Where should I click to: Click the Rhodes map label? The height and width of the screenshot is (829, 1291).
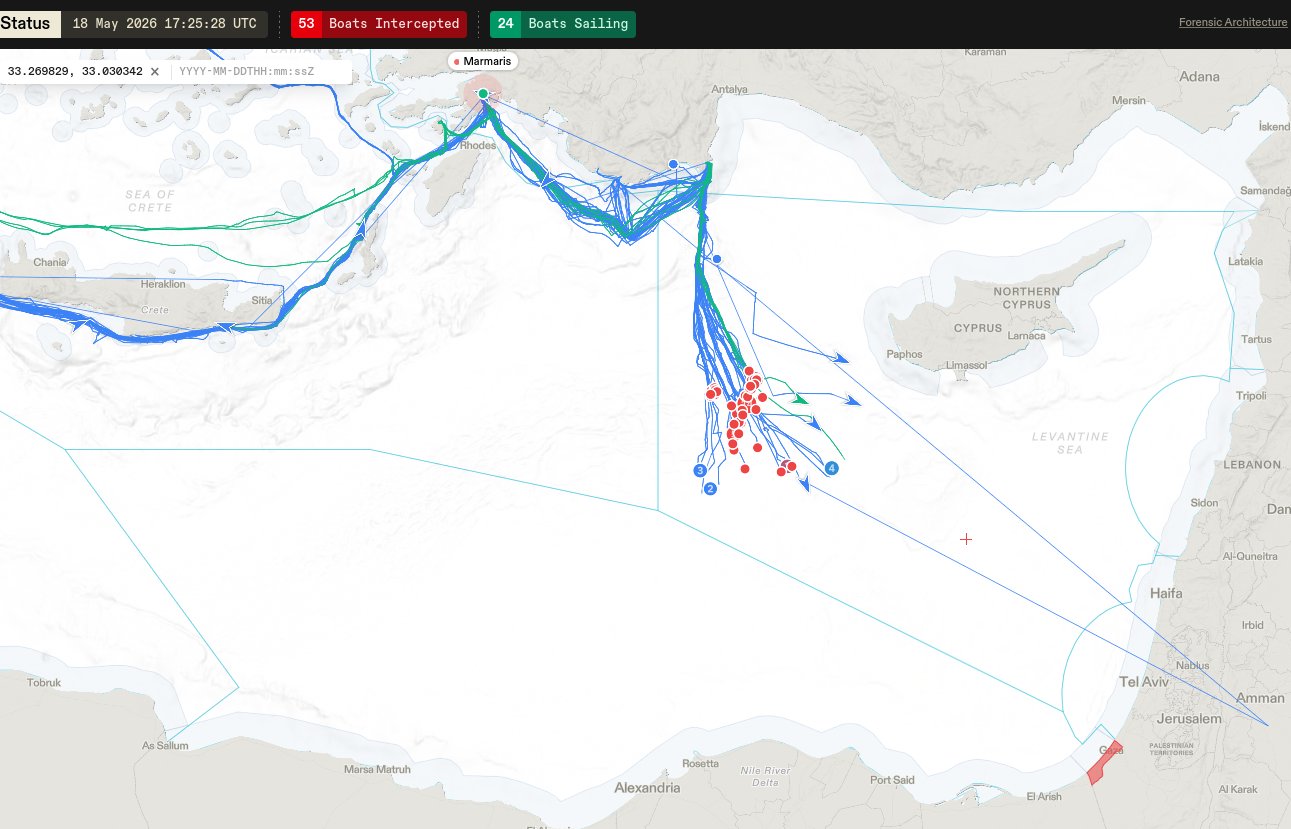click(x=478, y=144)
